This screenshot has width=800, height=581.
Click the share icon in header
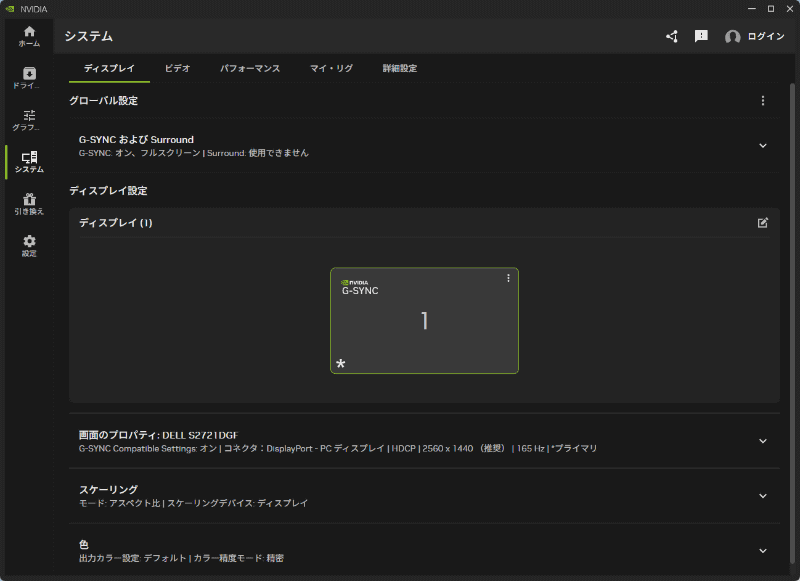[x=672, y=36]
